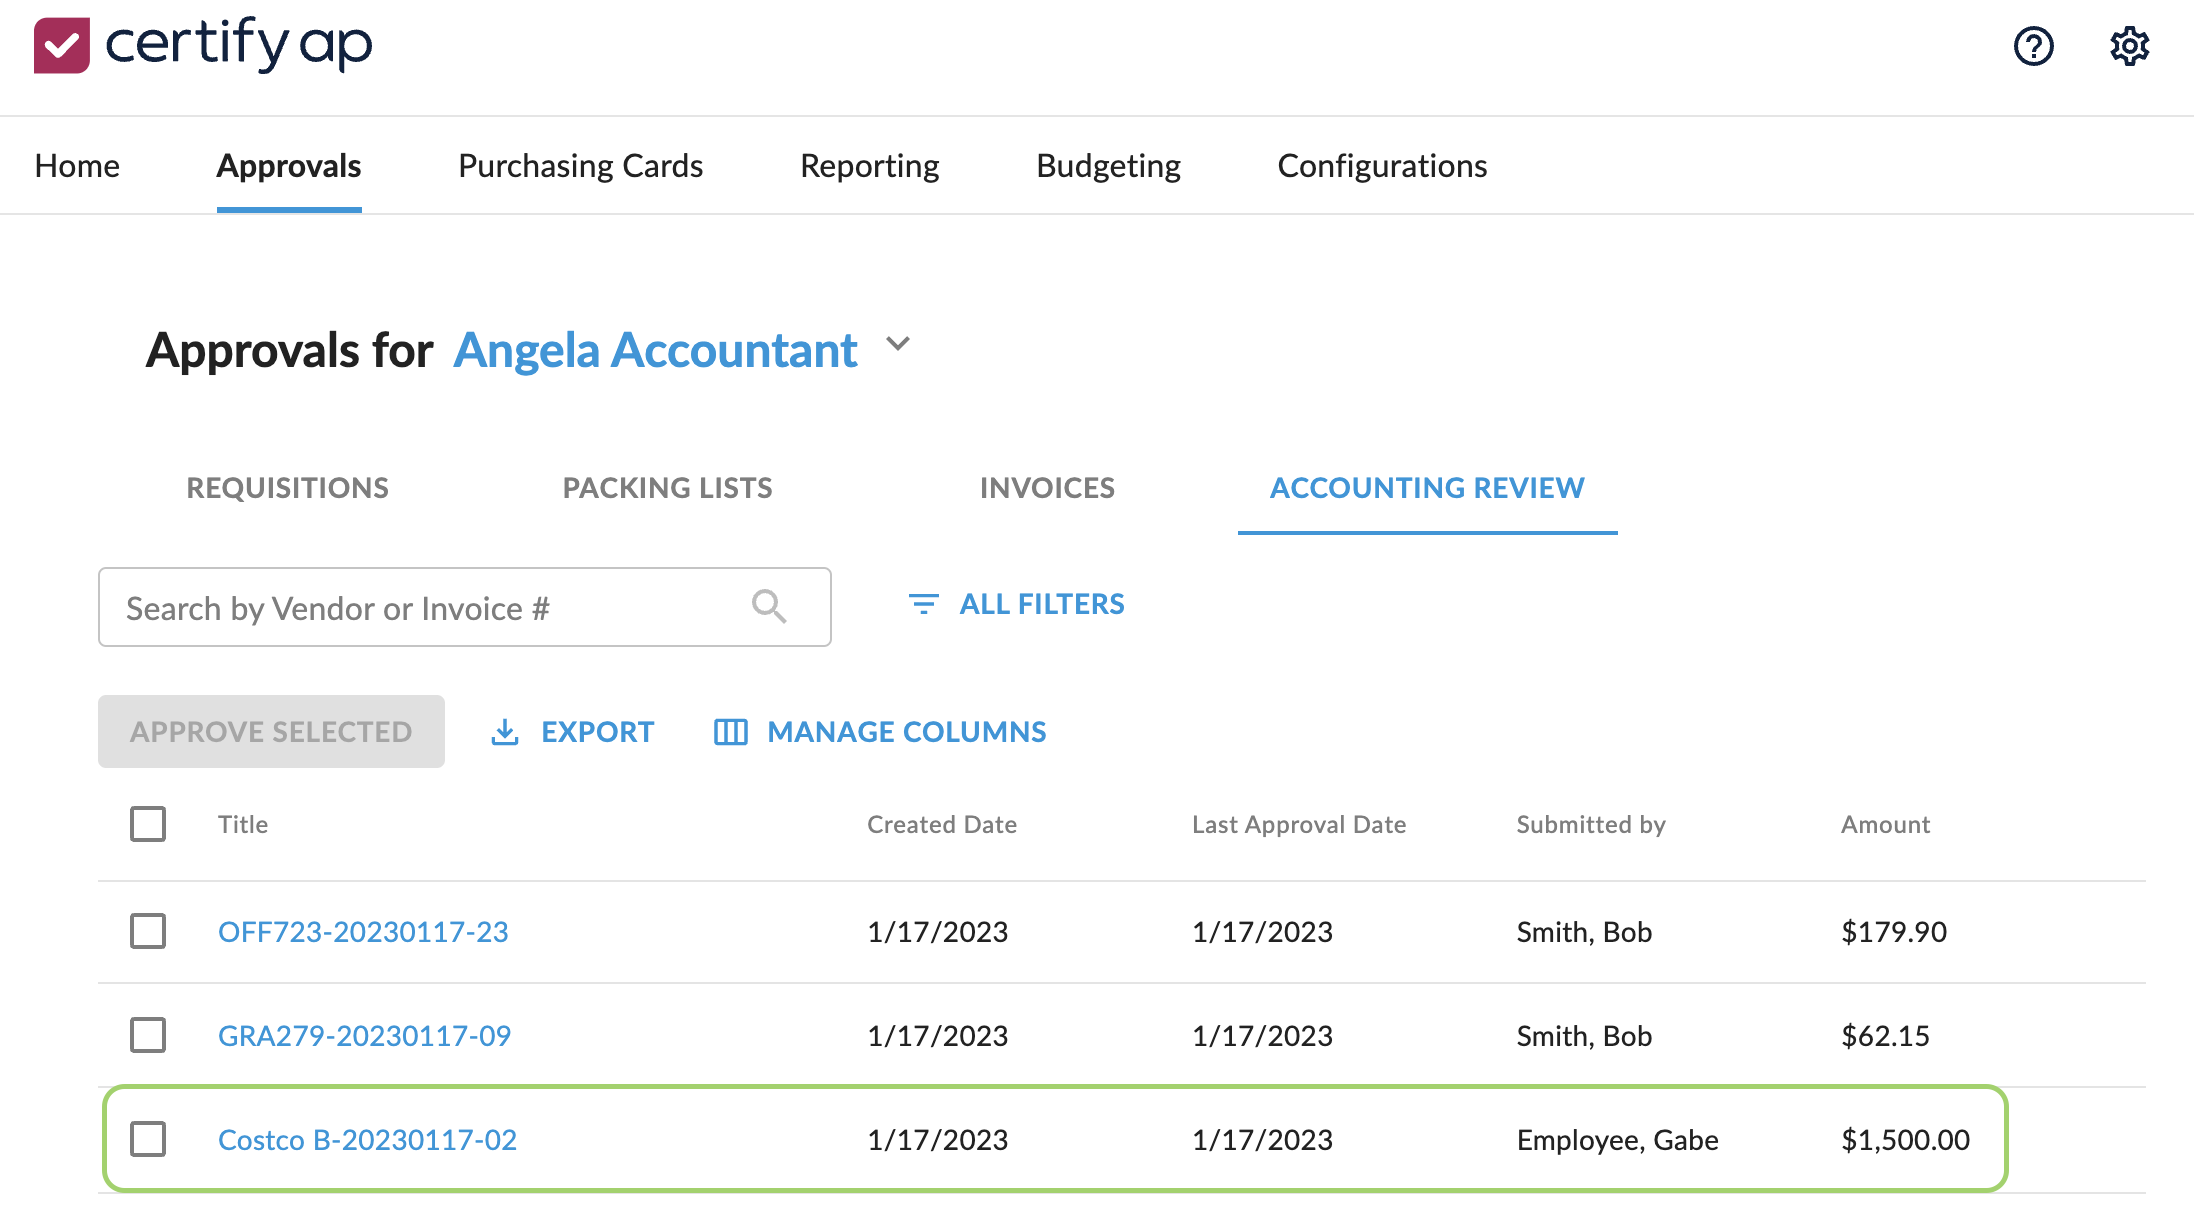Click Smith, Bob in the GRA279 row
The image size is (2194, 1210).
pos(1584,1036)
